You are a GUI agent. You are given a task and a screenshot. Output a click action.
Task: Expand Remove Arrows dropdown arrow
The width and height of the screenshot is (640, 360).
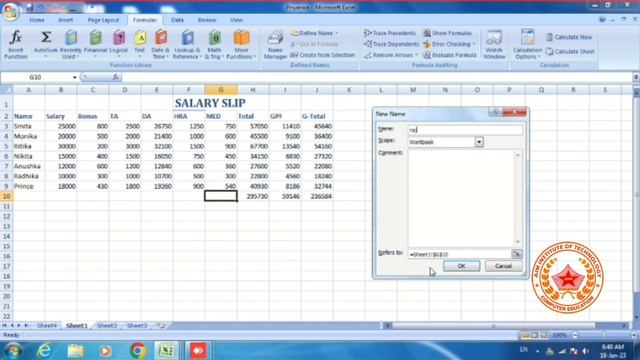pyautogui.click(x=416, y=55)
